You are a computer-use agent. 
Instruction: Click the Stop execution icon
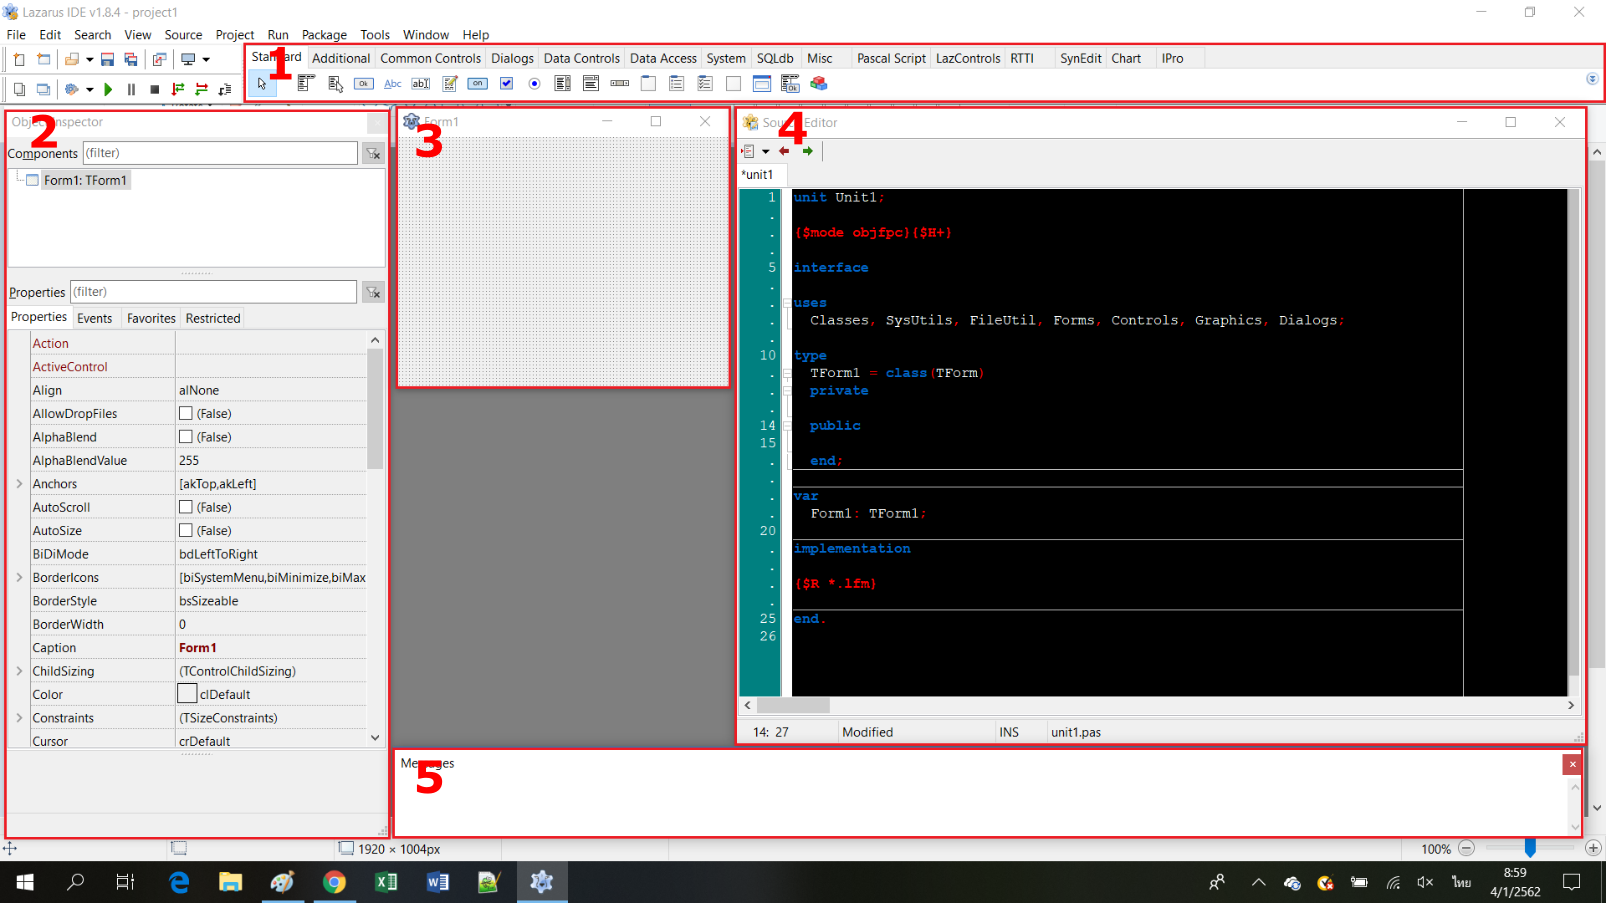(x=154, y=89)
